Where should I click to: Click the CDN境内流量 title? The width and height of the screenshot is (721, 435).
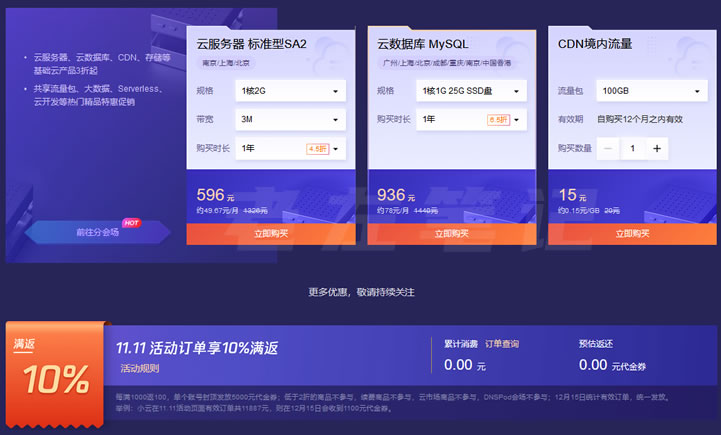595,44
